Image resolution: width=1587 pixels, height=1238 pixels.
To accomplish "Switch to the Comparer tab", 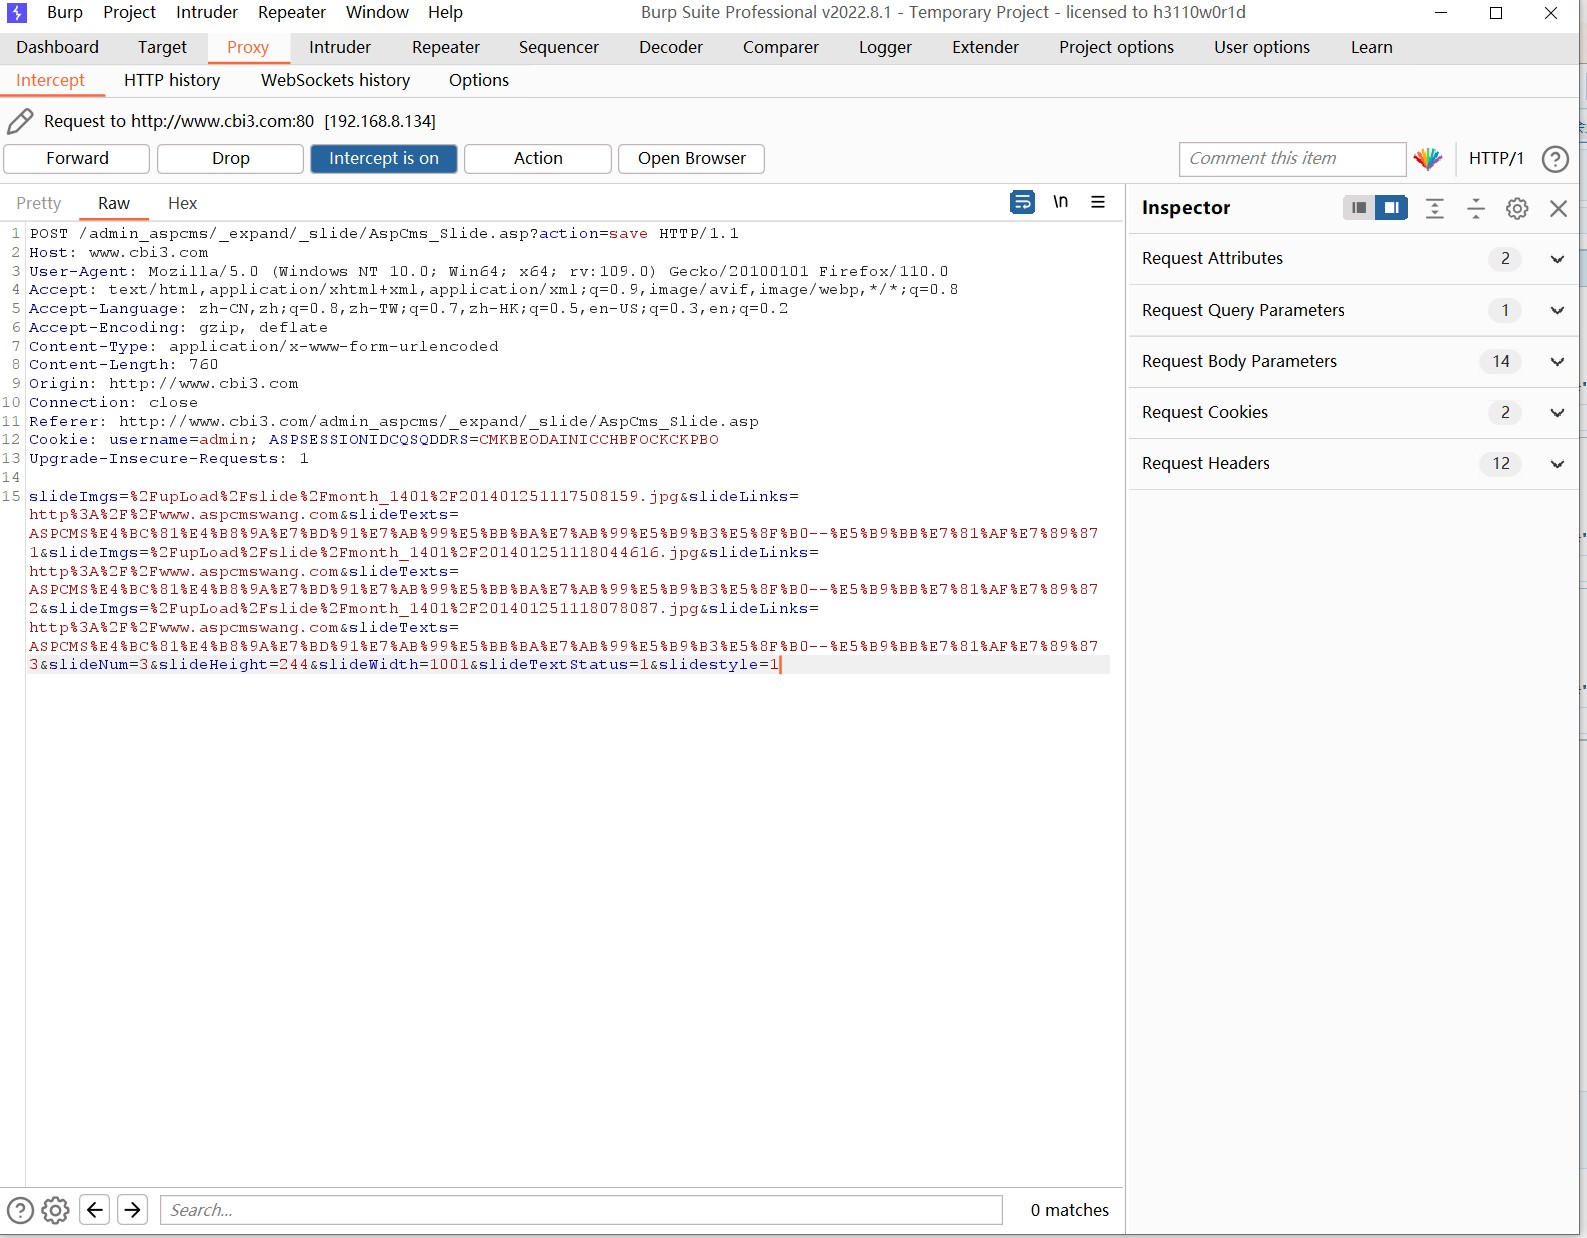I will 781,47.
